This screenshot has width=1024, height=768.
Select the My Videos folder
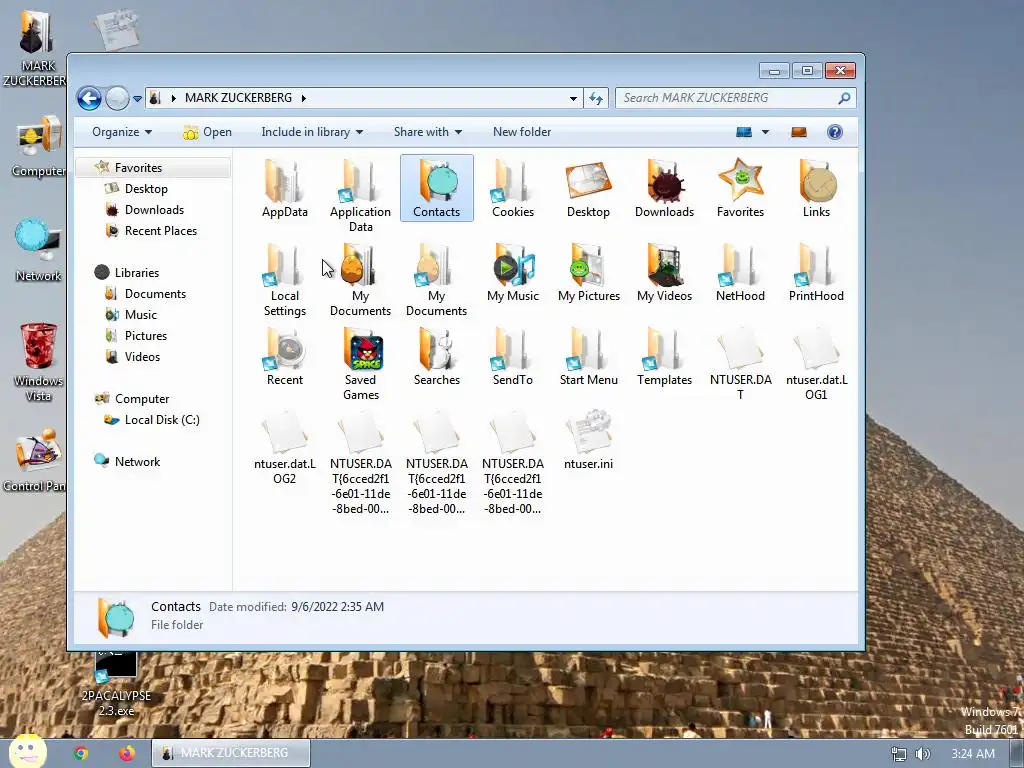(x=664, y=273)
